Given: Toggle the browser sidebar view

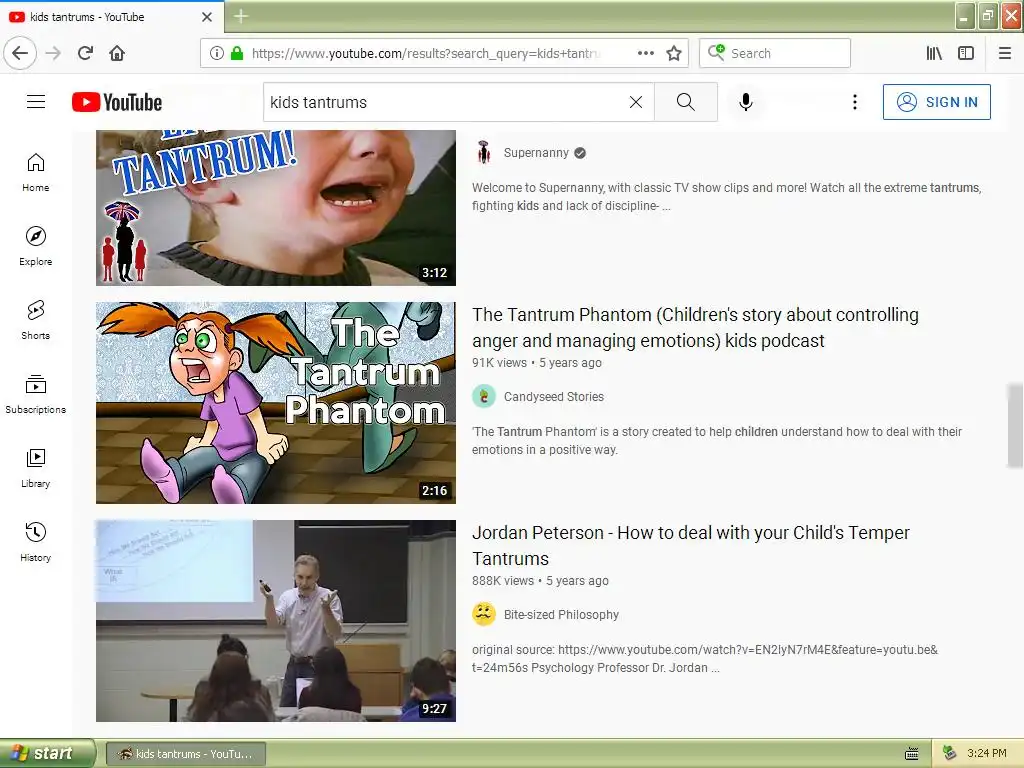Looking at the screenshot, I should click(966, 53).
